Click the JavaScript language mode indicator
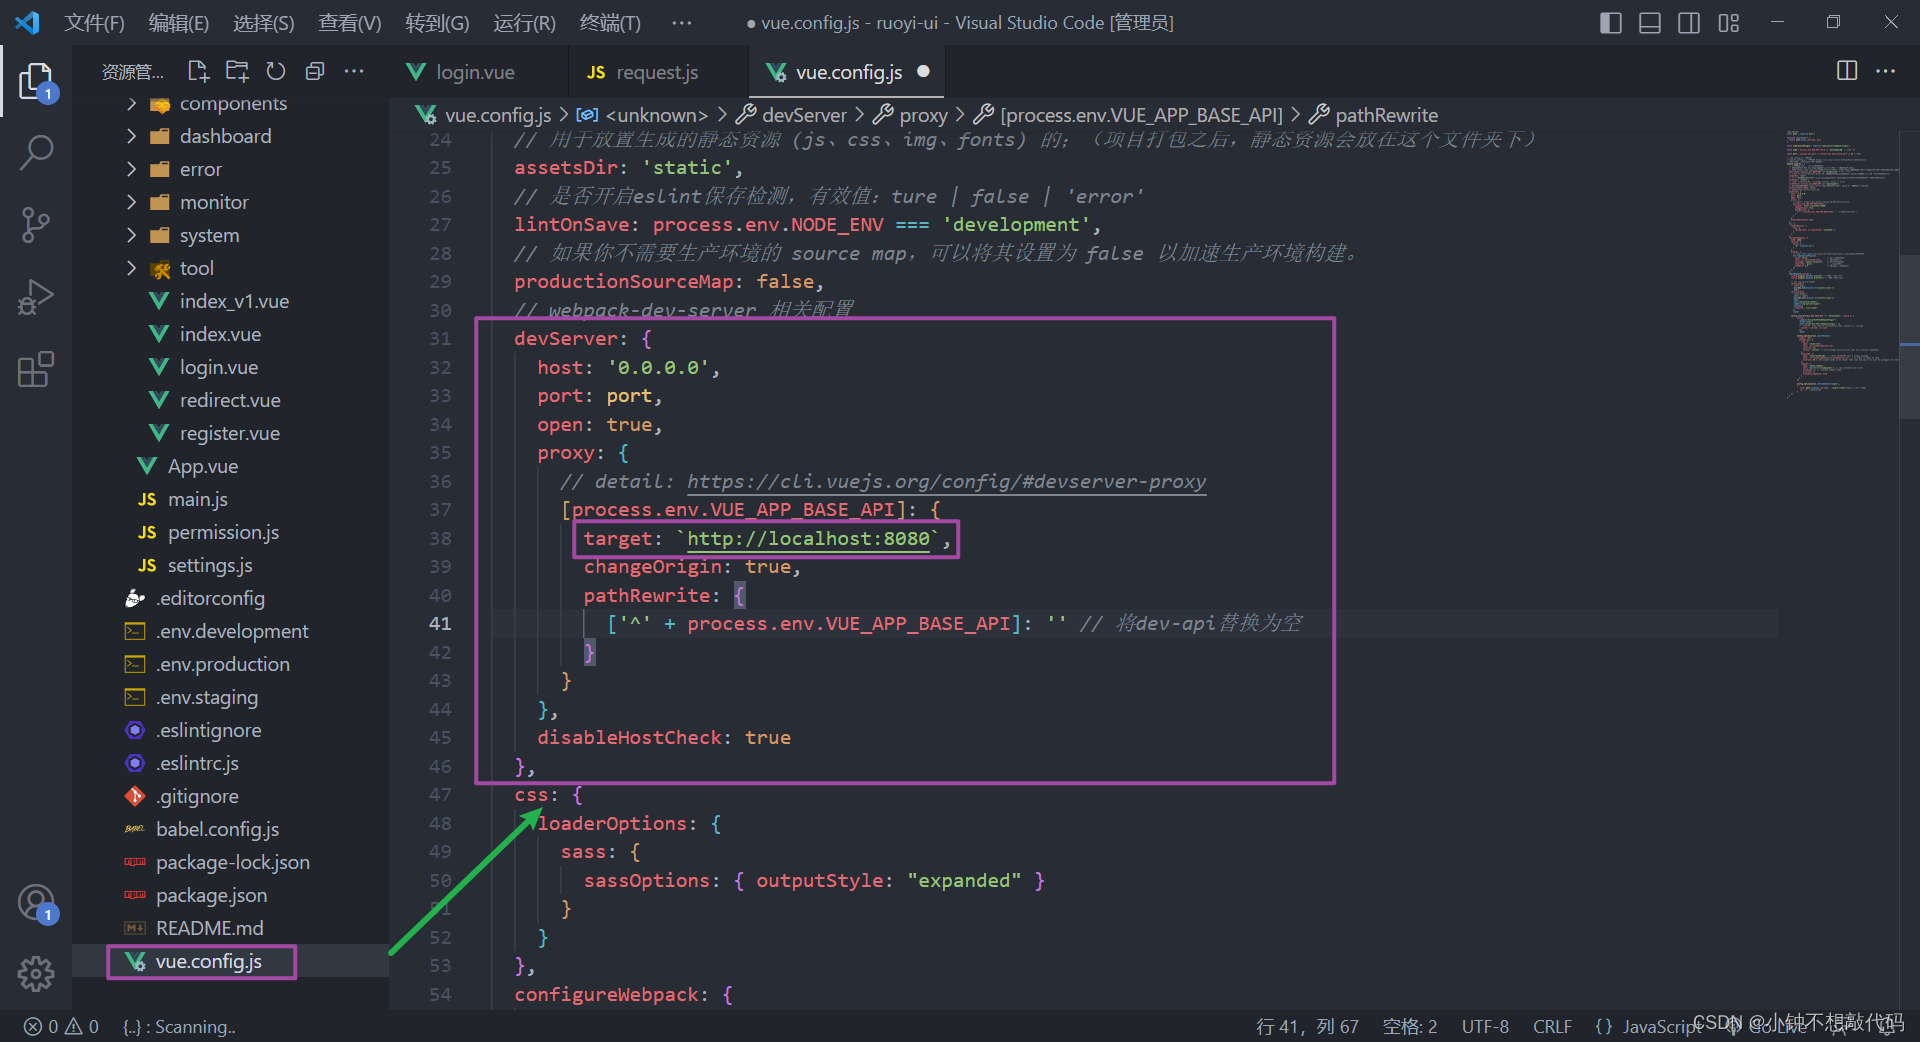Screen dimensions: 1920x1042 coord(1660,1027)
